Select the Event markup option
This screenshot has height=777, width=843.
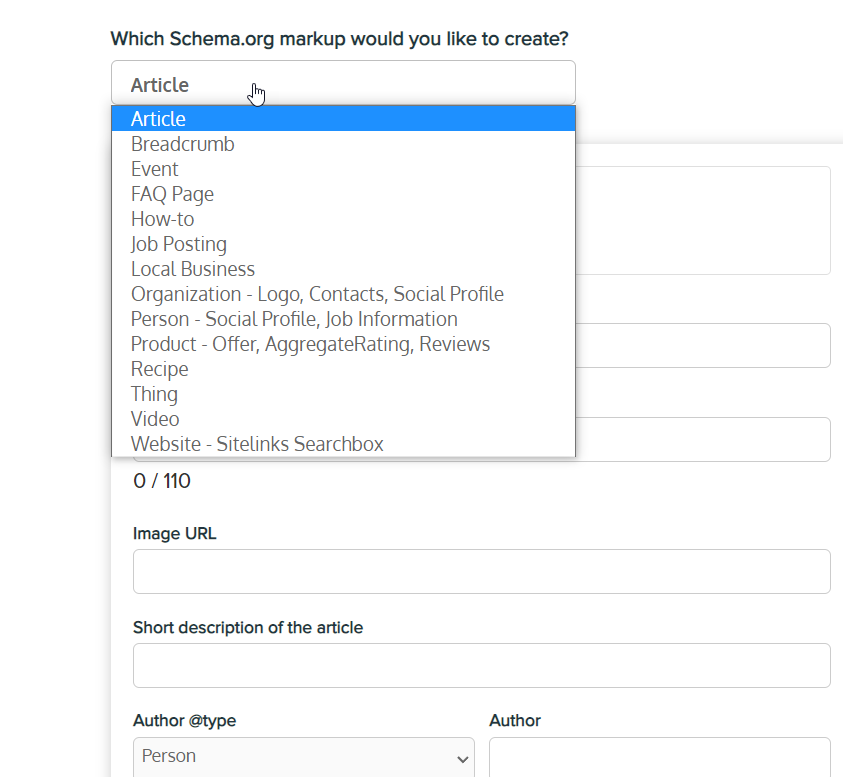(x=154, y=169)
